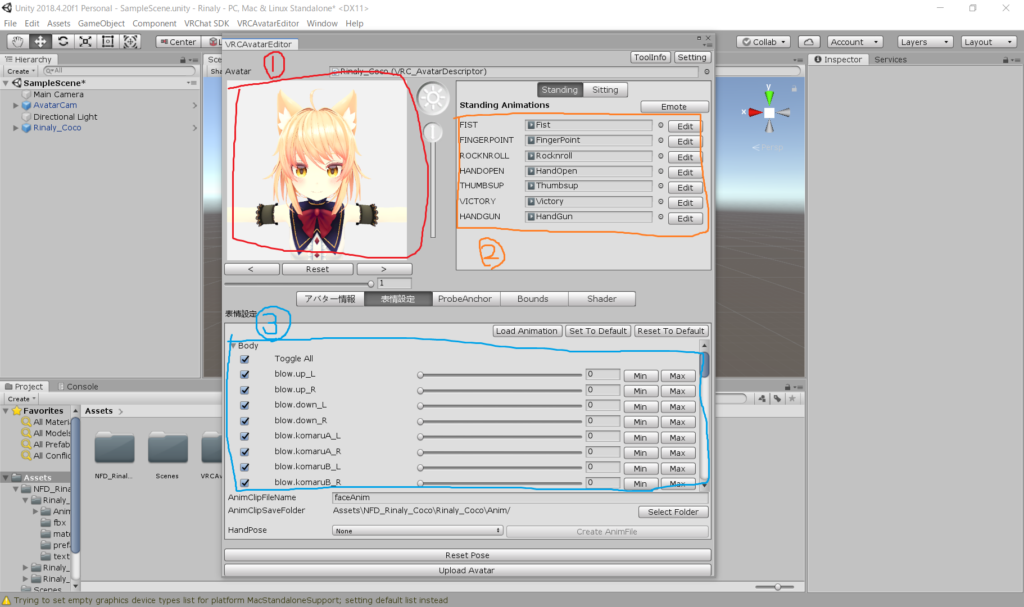Select the Rotate tool in toolbar

pos(63,41)
